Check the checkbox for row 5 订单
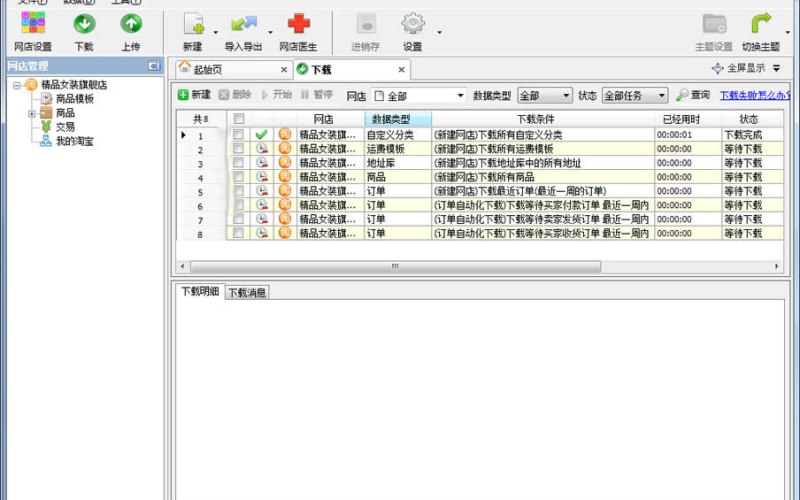The height and width of the screenshot is (500, 800). (238, 190)
